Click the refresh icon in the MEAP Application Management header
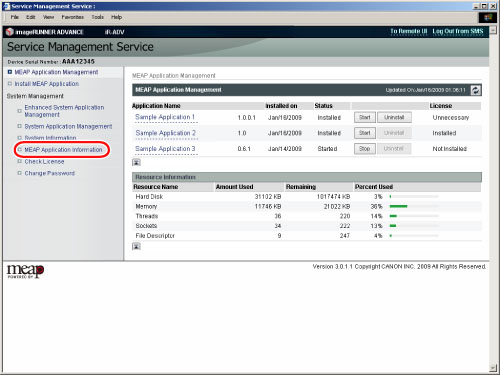 click(476, 90)
